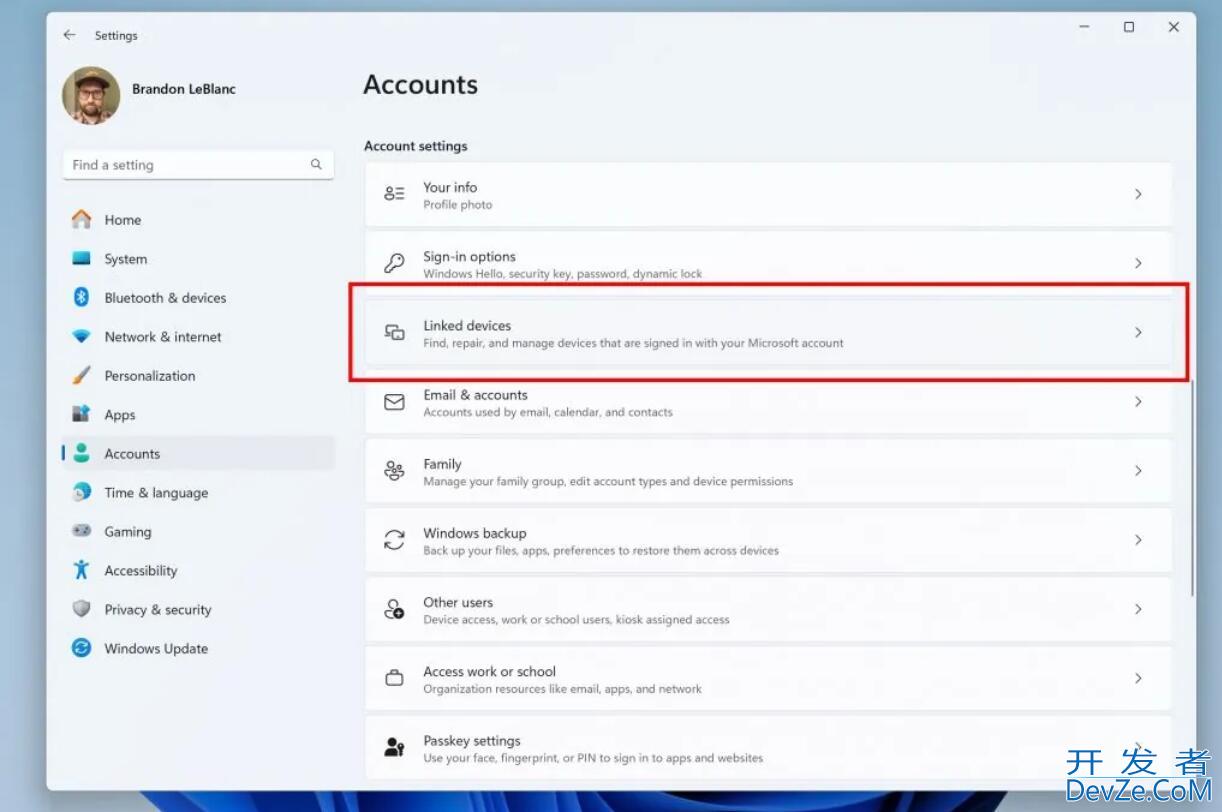Open Family via its chevron arrow
1222x812 pixels.
tap(1138, 470)
